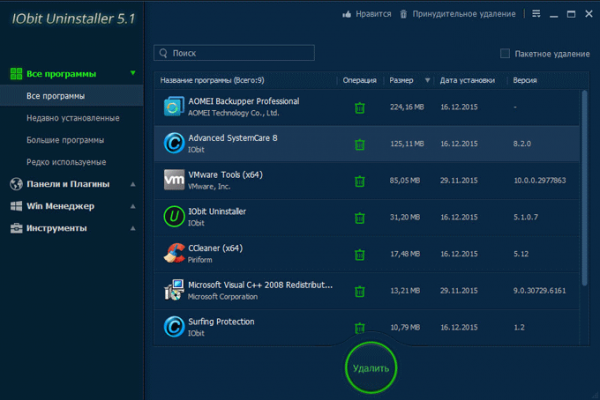The width and height of the screenshot is (600, 400).
Task: Select Все программы sub-item in sidebar
Action: [72, 96]
